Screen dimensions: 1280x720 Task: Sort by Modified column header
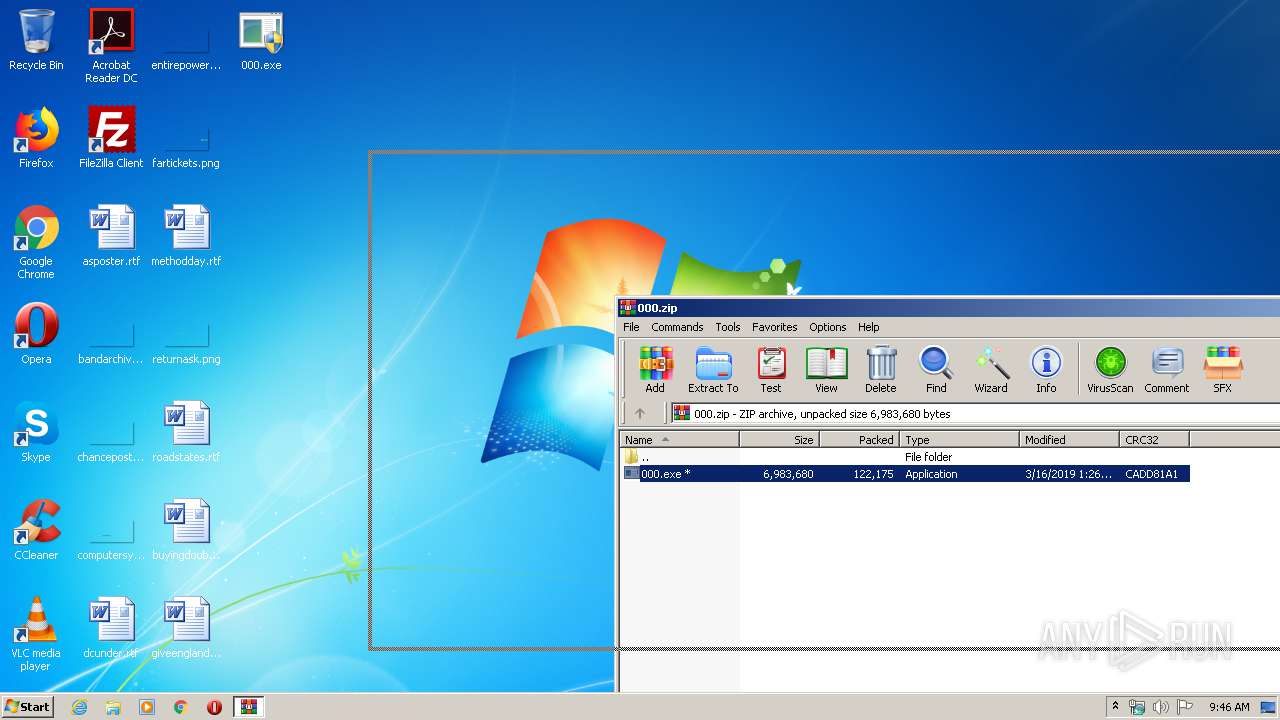coord(1069,440)
